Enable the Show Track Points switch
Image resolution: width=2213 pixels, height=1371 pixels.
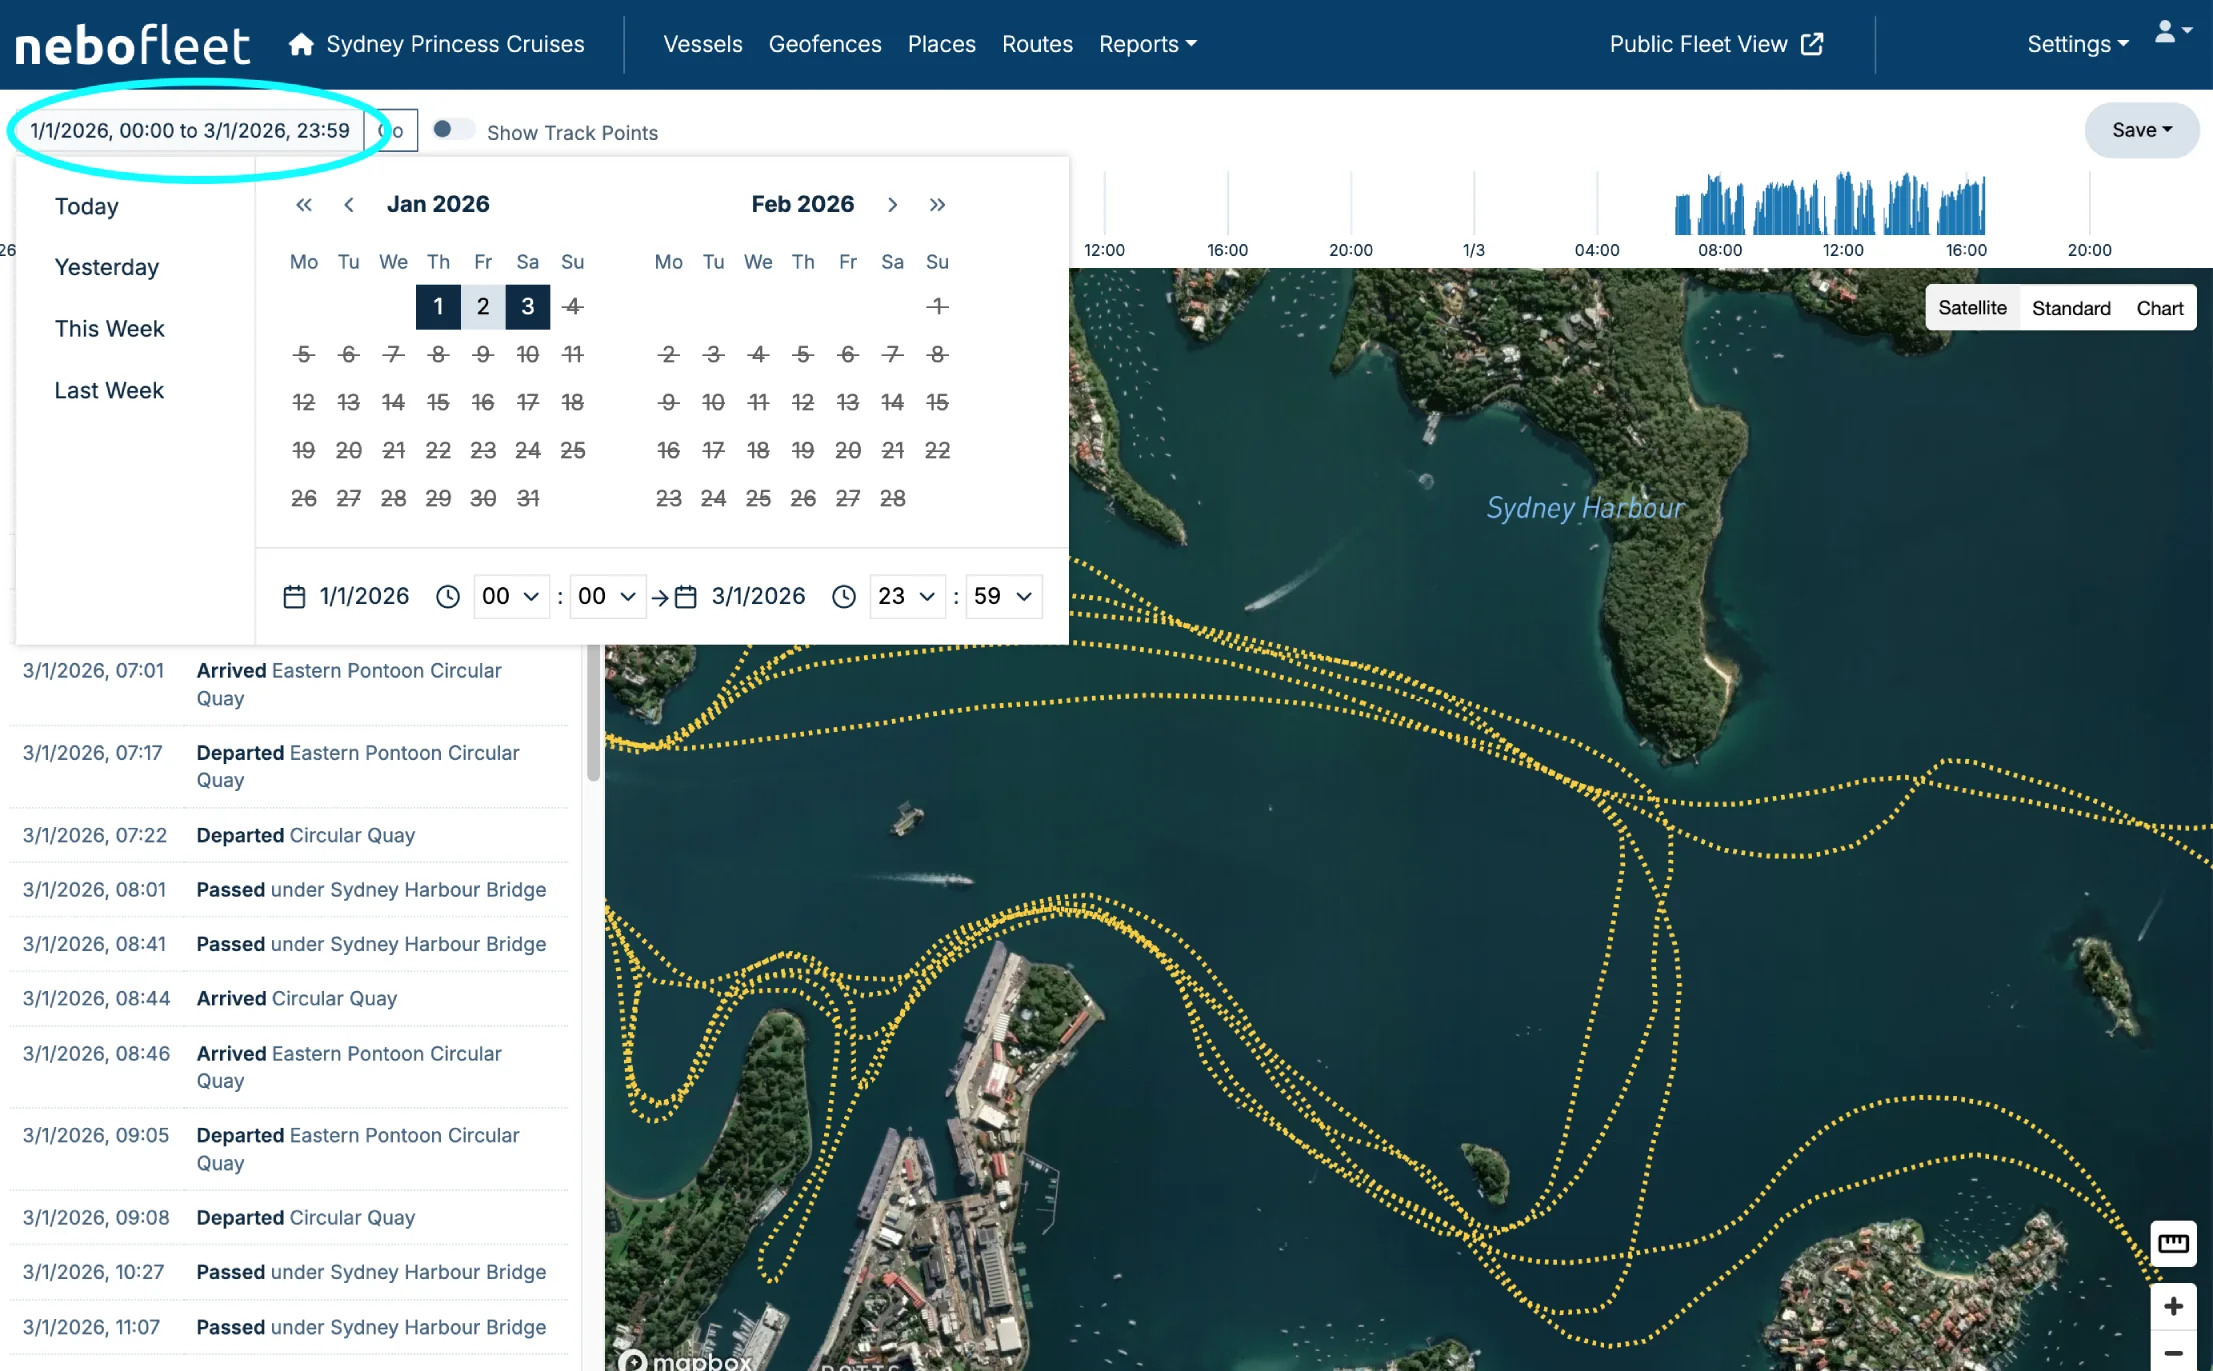(x=452, y=130)
